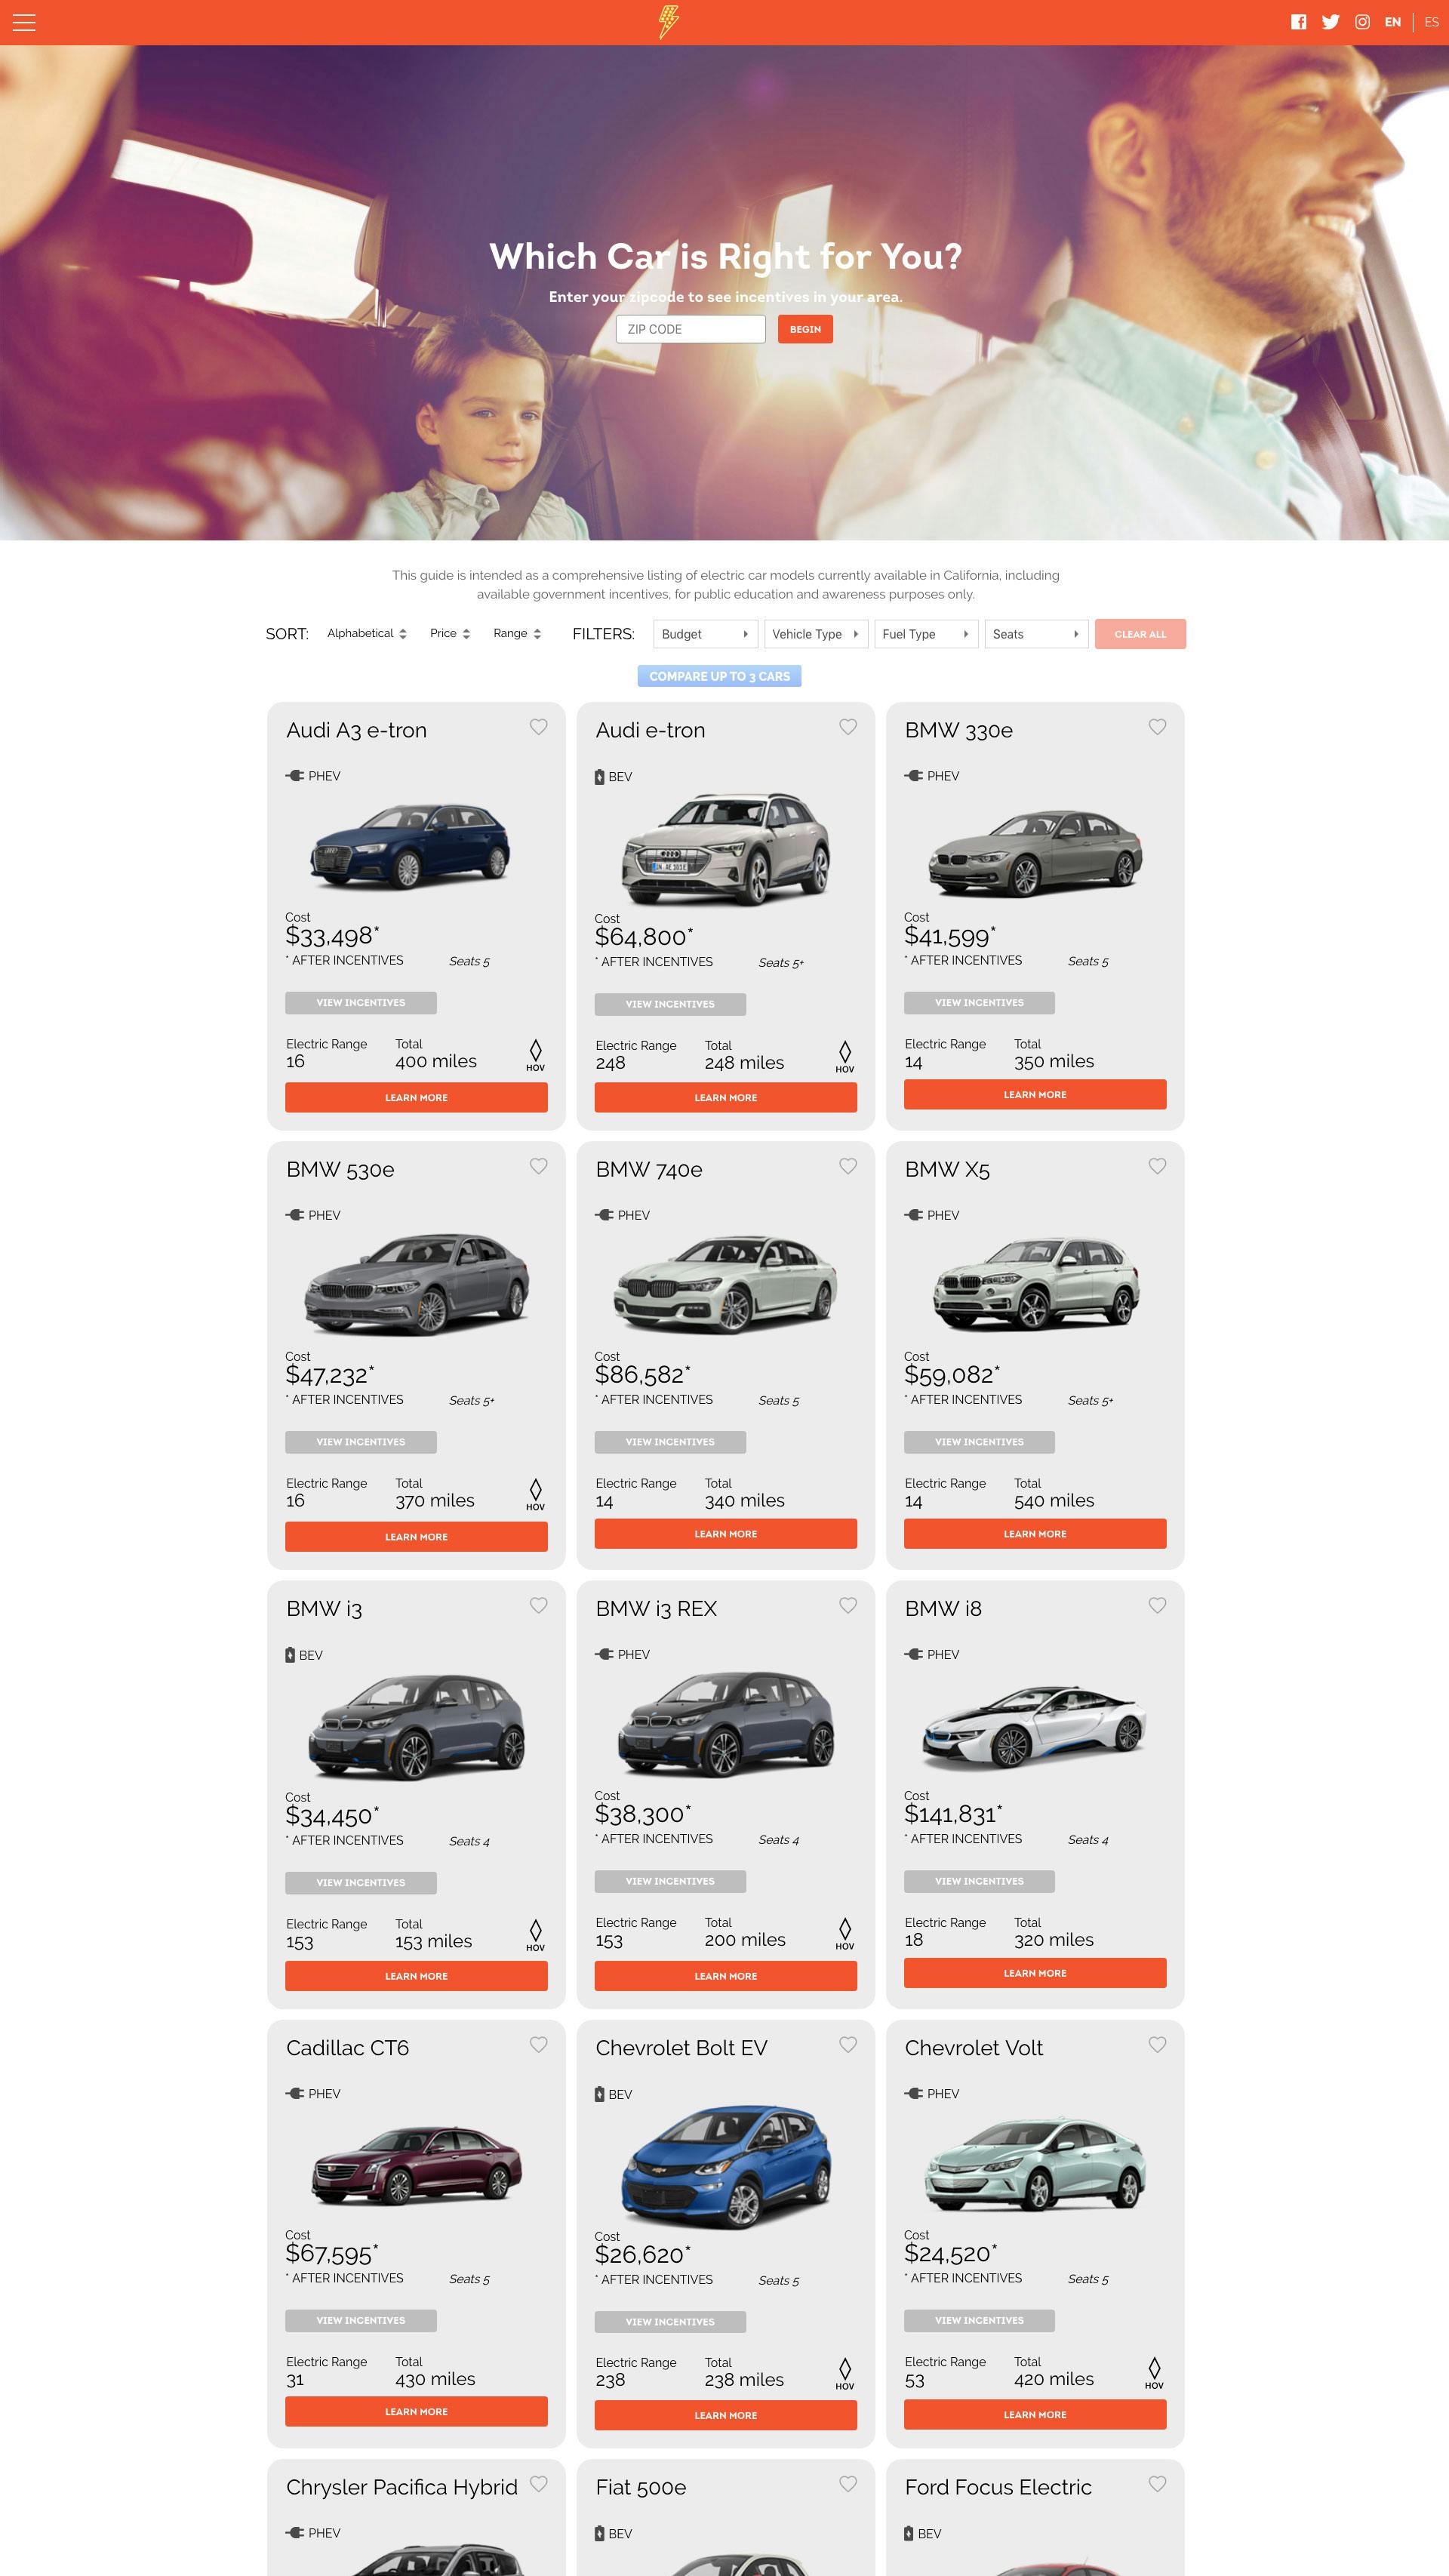Click the ZIP CODE input field
The height and width of the screenshot is (2576, 1449).
[x=690, y=329]
